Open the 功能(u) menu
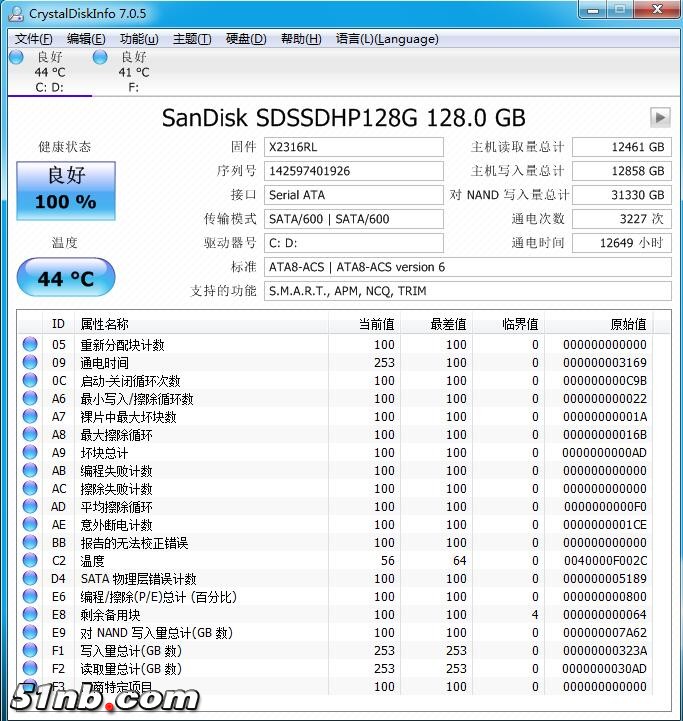Screen dimensions: 683x721 (139, 39)
